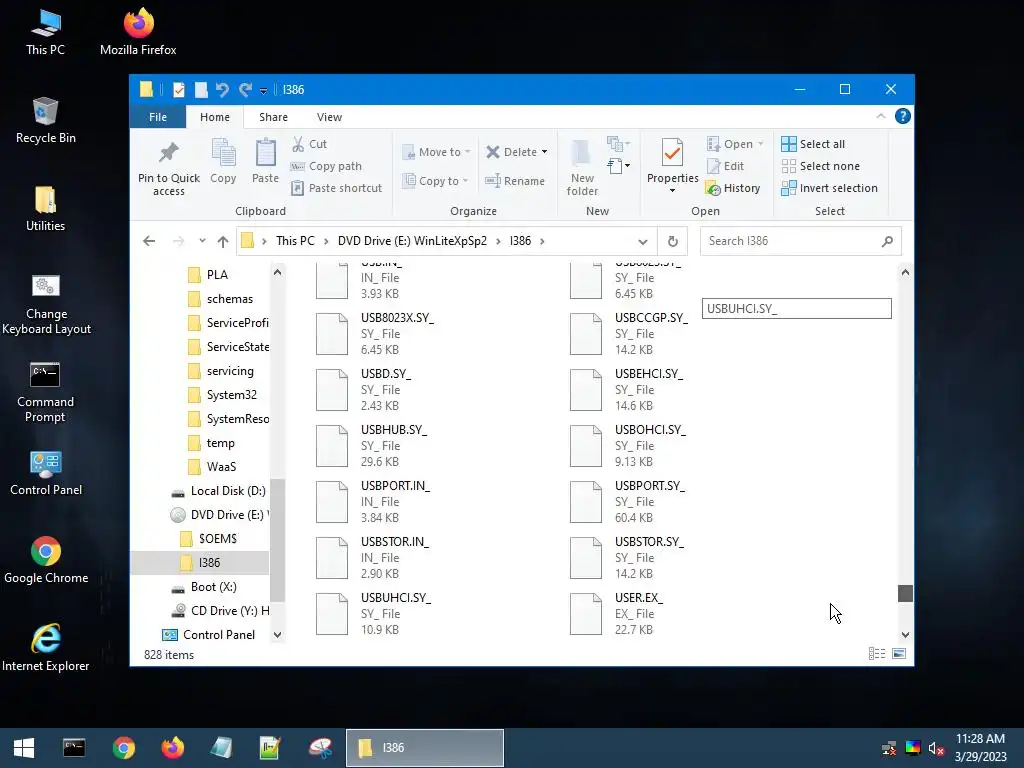The width and height of the screenshot is (1024, 768).
Task: Switch to the Home ribbon tab
Action: point(215,117)
